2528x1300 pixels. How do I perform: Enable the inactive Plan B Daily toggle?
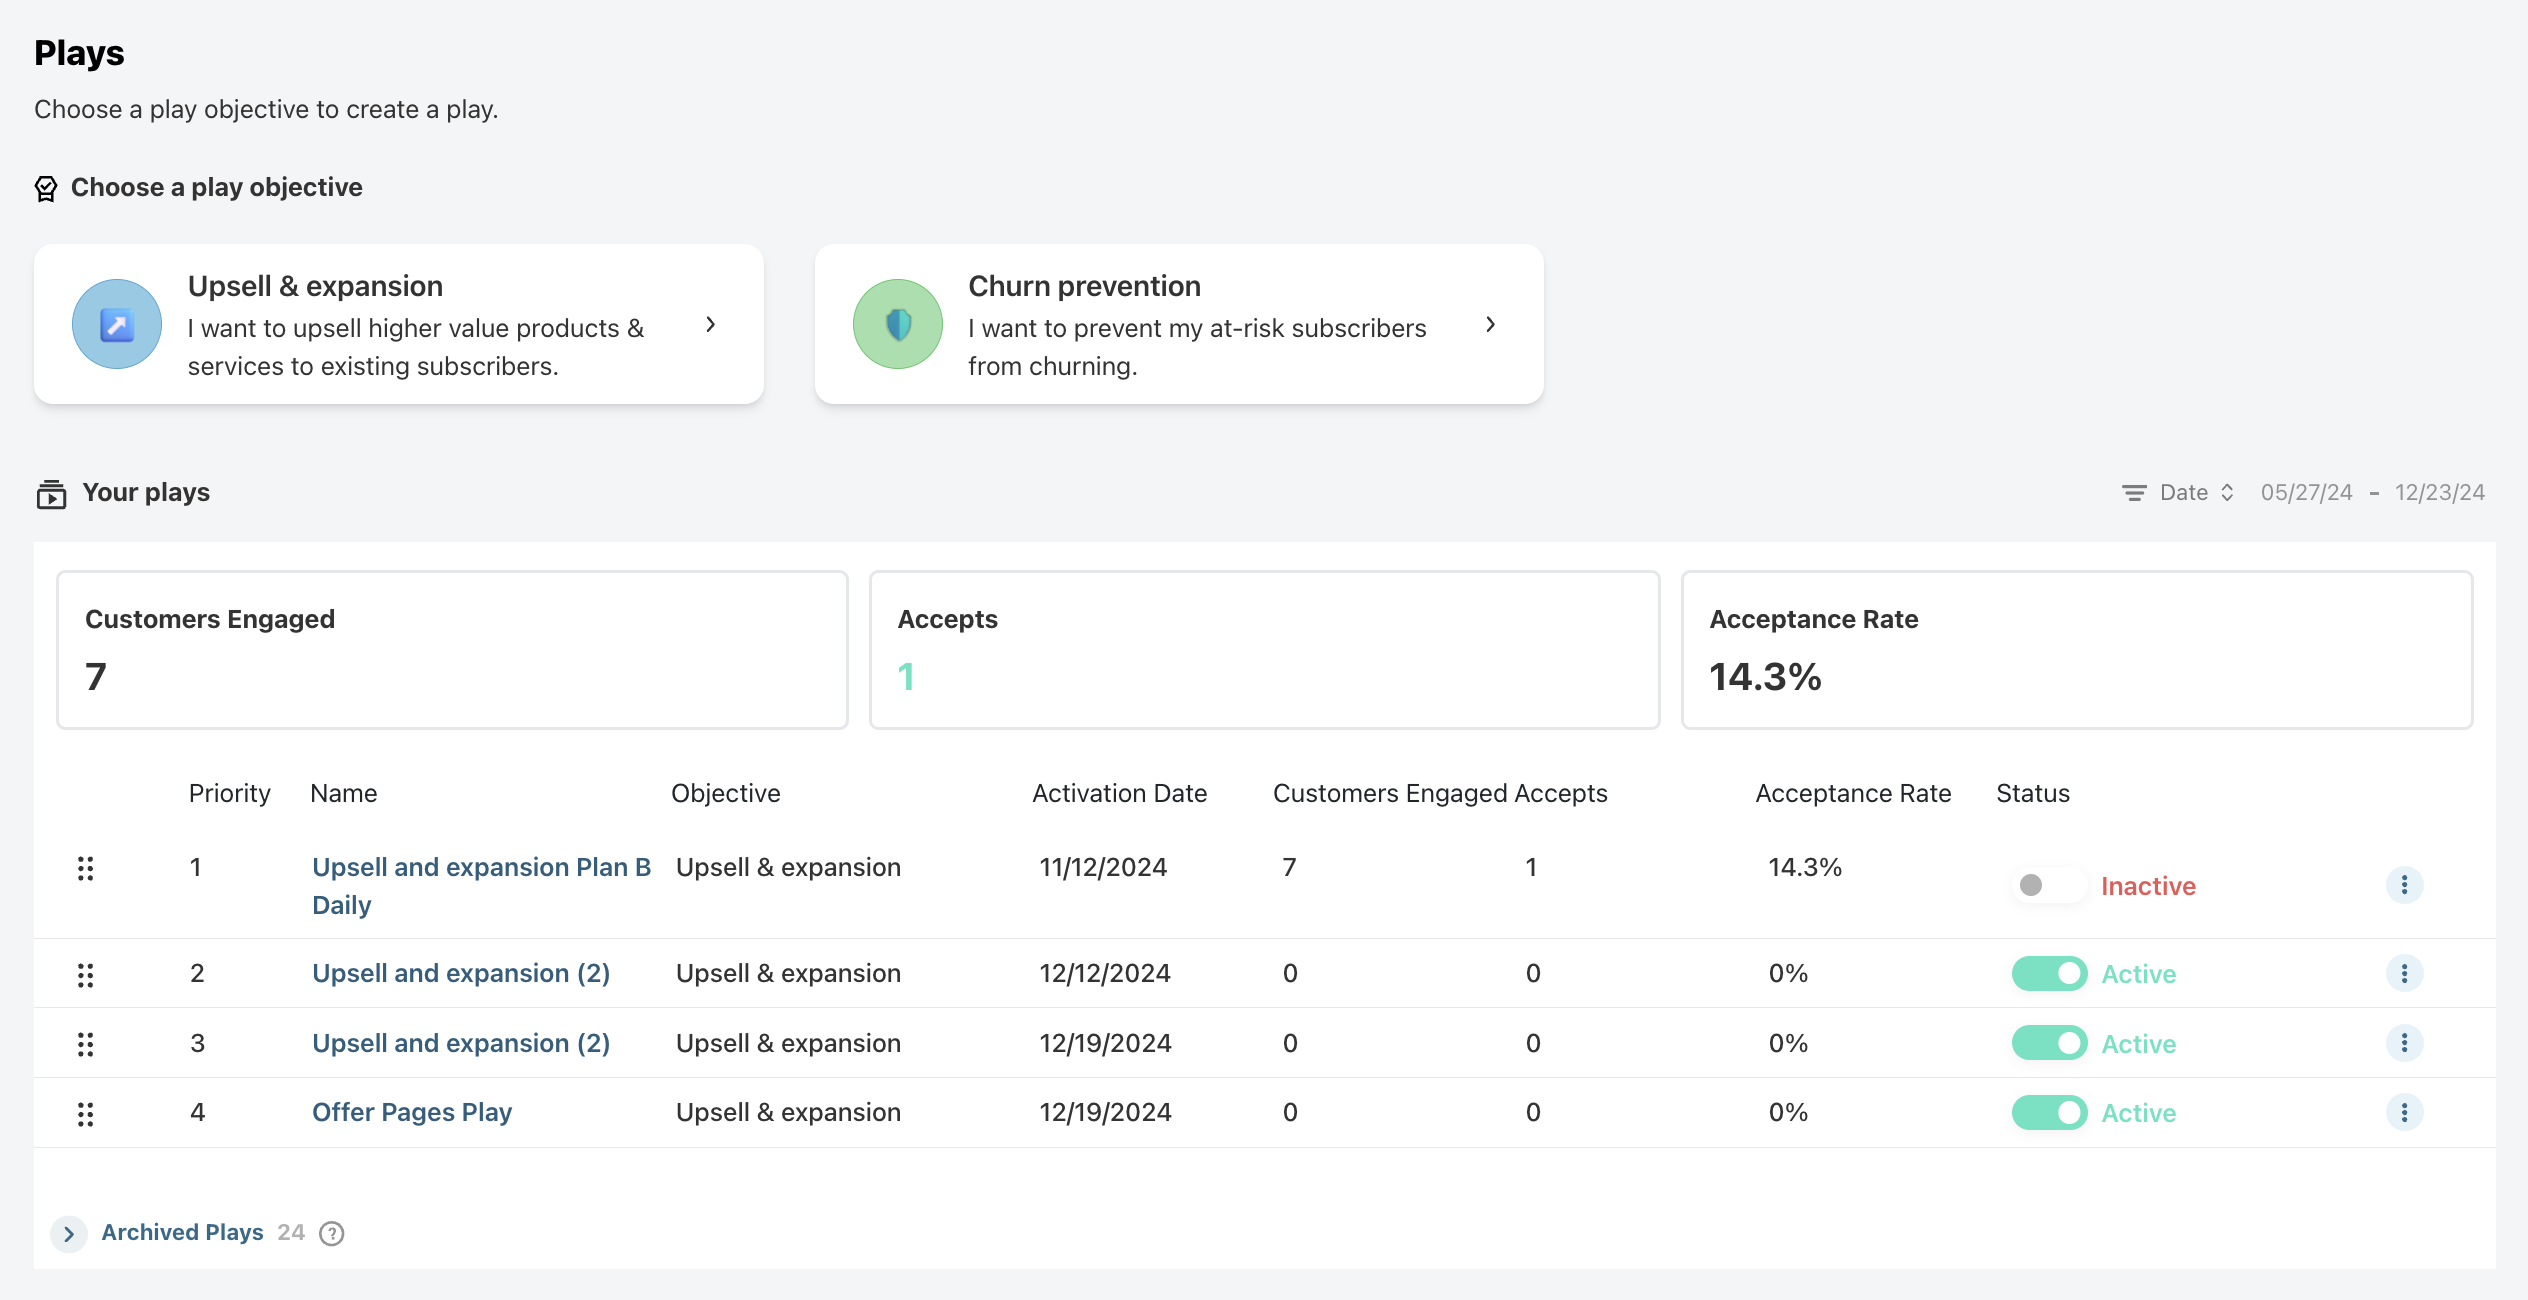(x=2049, y=885)
